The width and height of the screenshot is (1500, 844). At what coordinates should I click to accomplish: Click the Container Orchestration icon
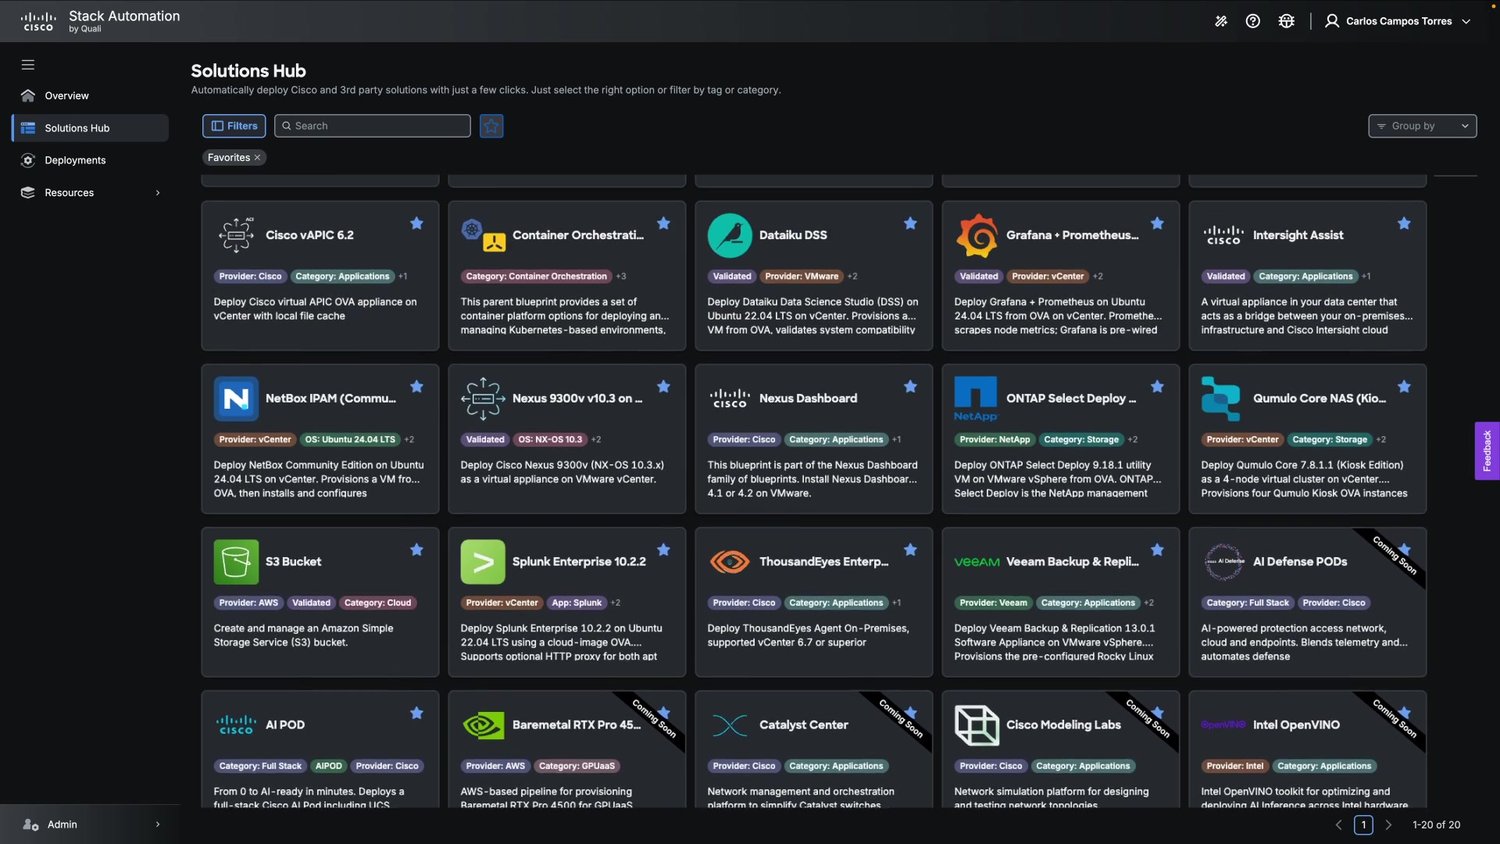[483, 235]
